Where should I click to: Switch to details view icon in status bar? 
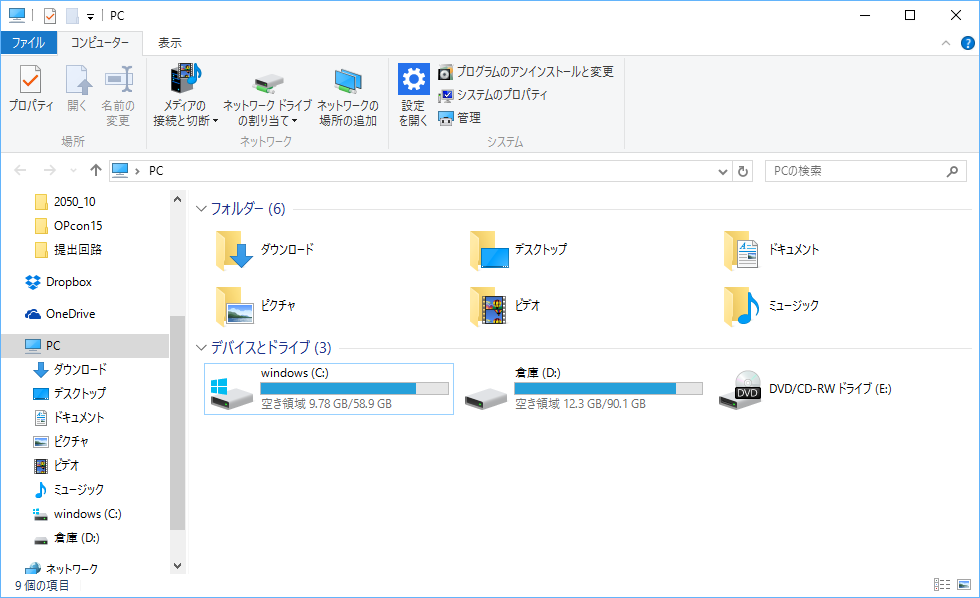coord(942,584)
